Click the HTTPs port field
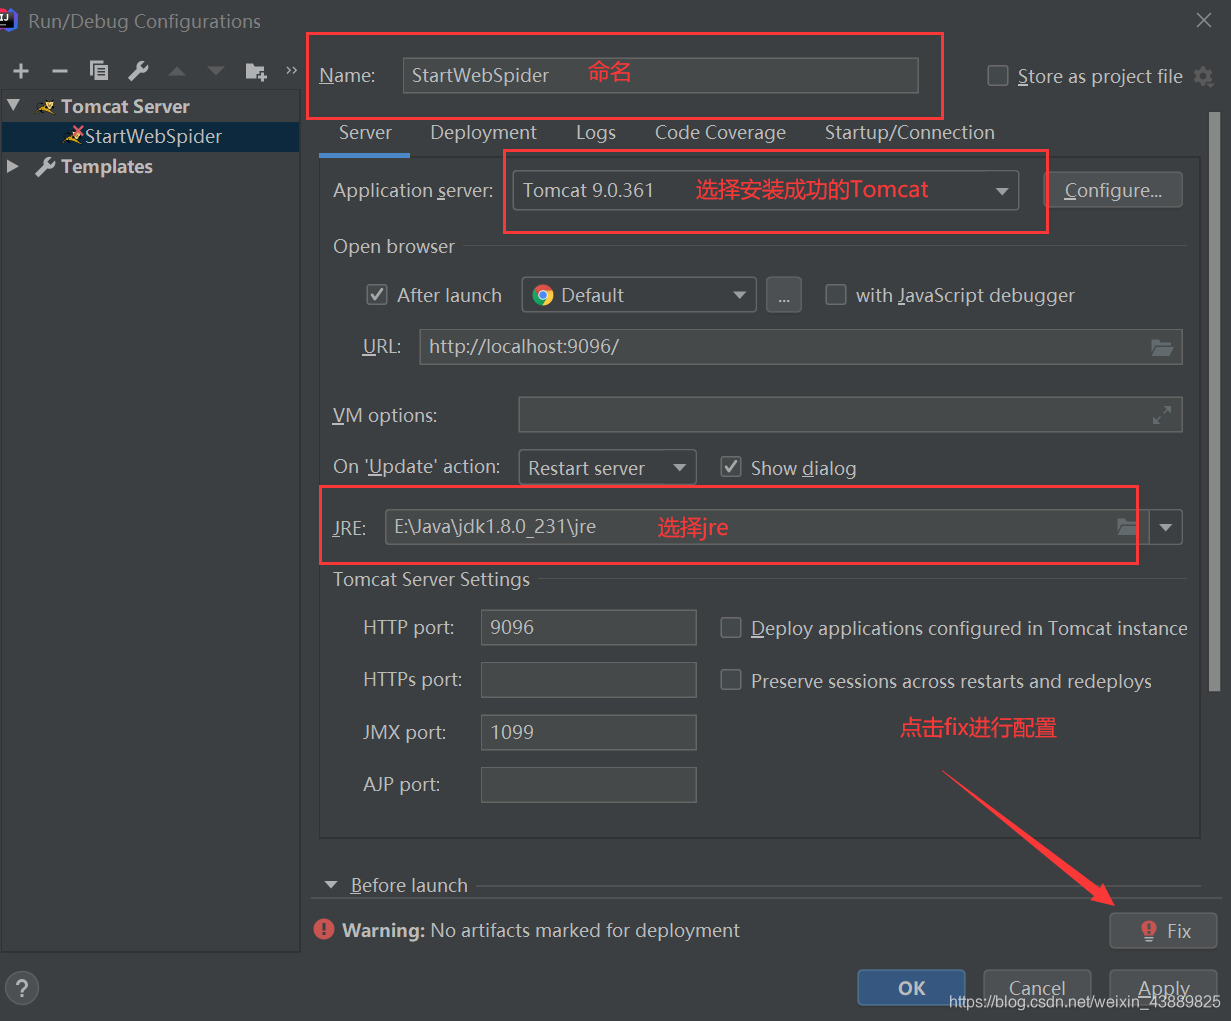The image size is (1231, 1021). 588,680
